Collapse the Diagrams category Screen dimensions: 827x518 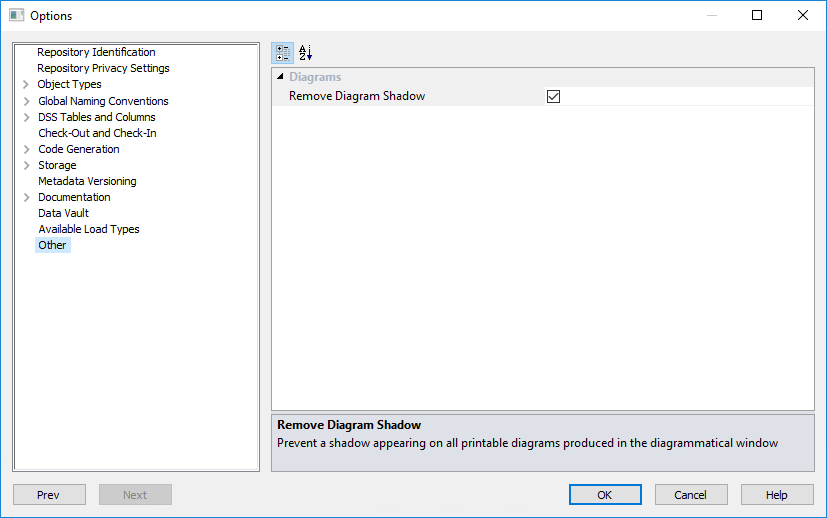point(280,77)
